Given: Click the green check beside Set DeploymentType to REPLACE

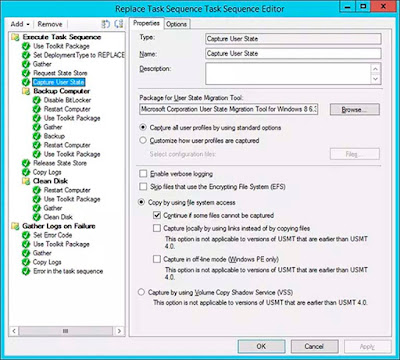Looking at the screenshot, I should (x=26, y=55).
